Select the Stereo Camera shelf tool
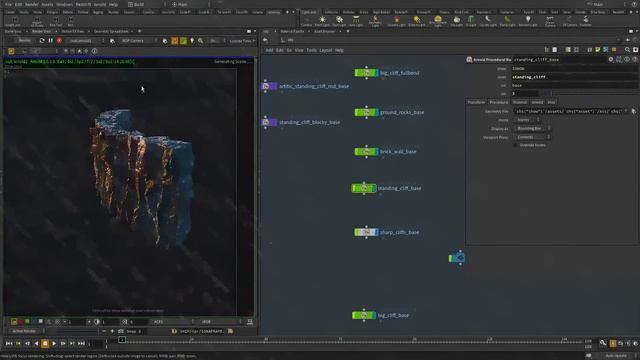Screen dimensions: 640x360 (x=550, y=21)
